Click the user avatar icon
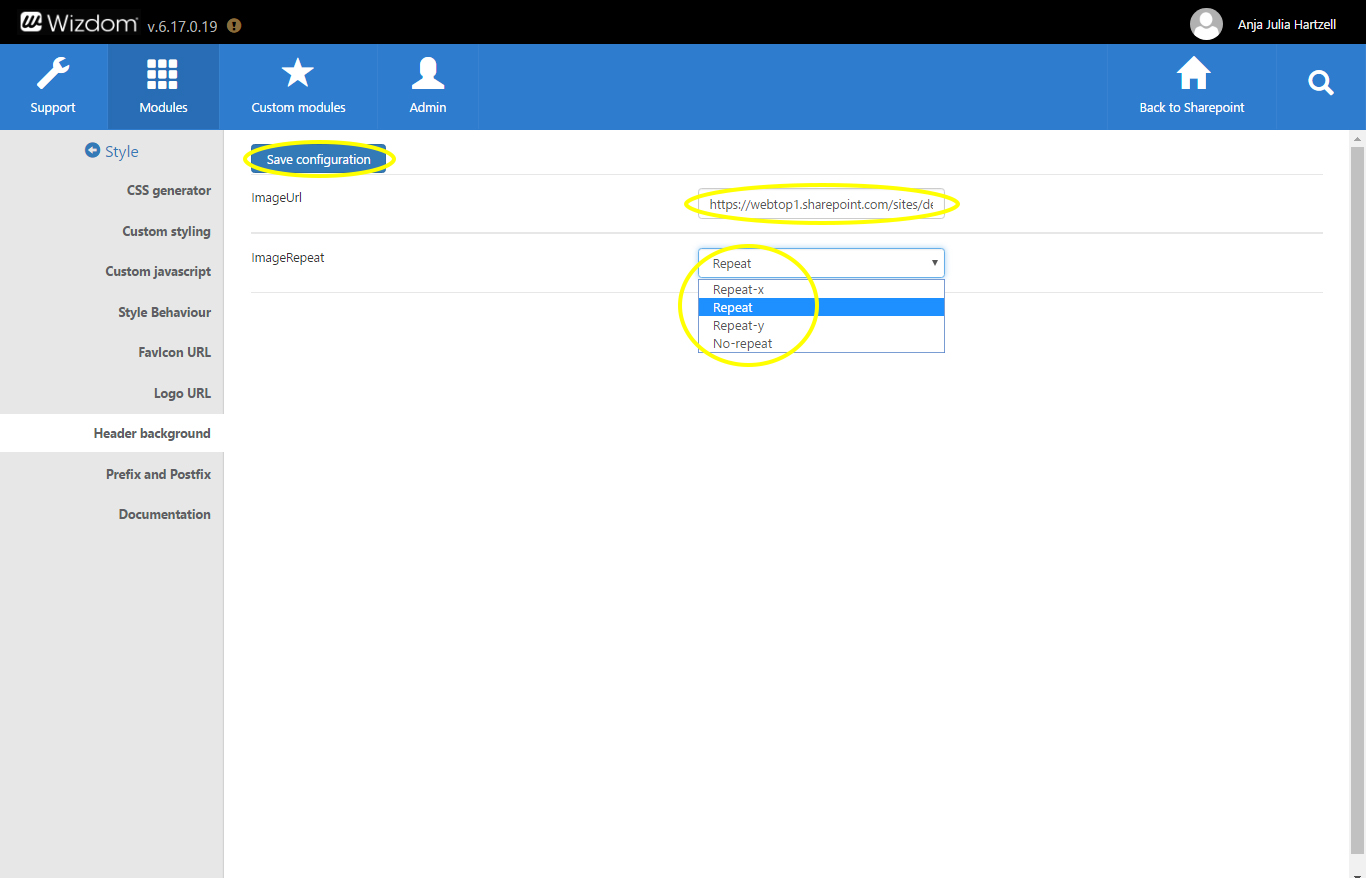 1207,24
